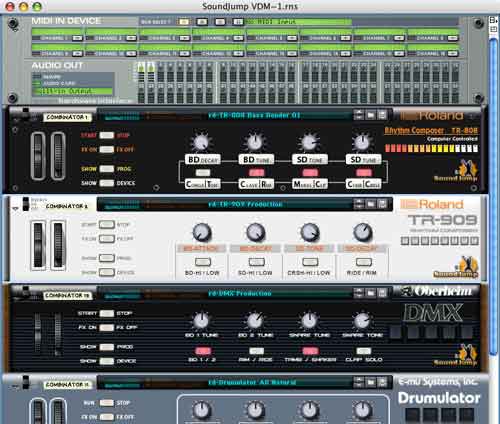Open the patch browser folder on DMX Combinator

371,293
